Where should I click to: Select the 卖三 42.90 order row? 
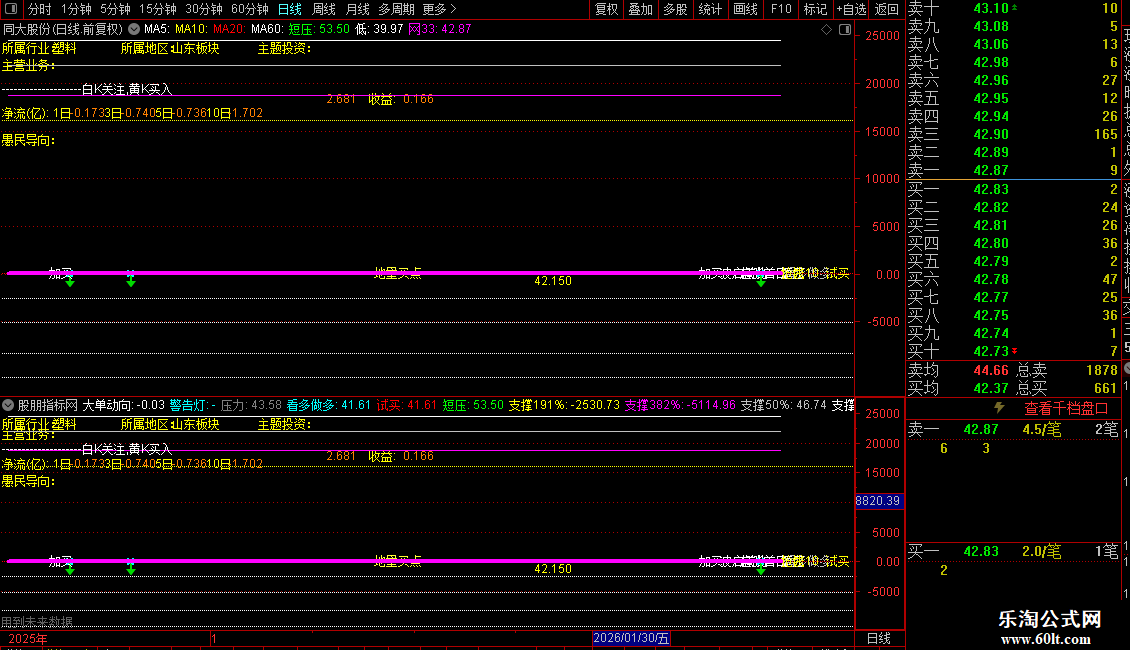[1013, 134]
